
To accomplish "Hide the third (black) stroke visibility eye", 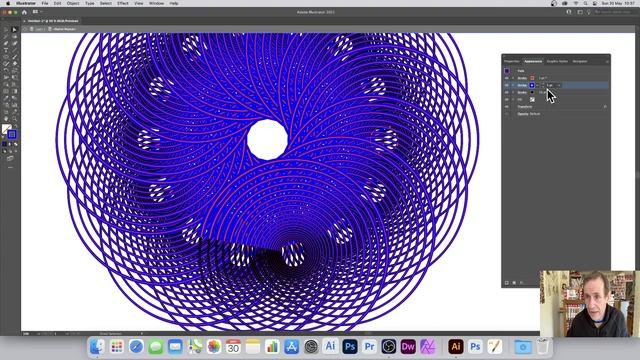I will tap(507, 92).
